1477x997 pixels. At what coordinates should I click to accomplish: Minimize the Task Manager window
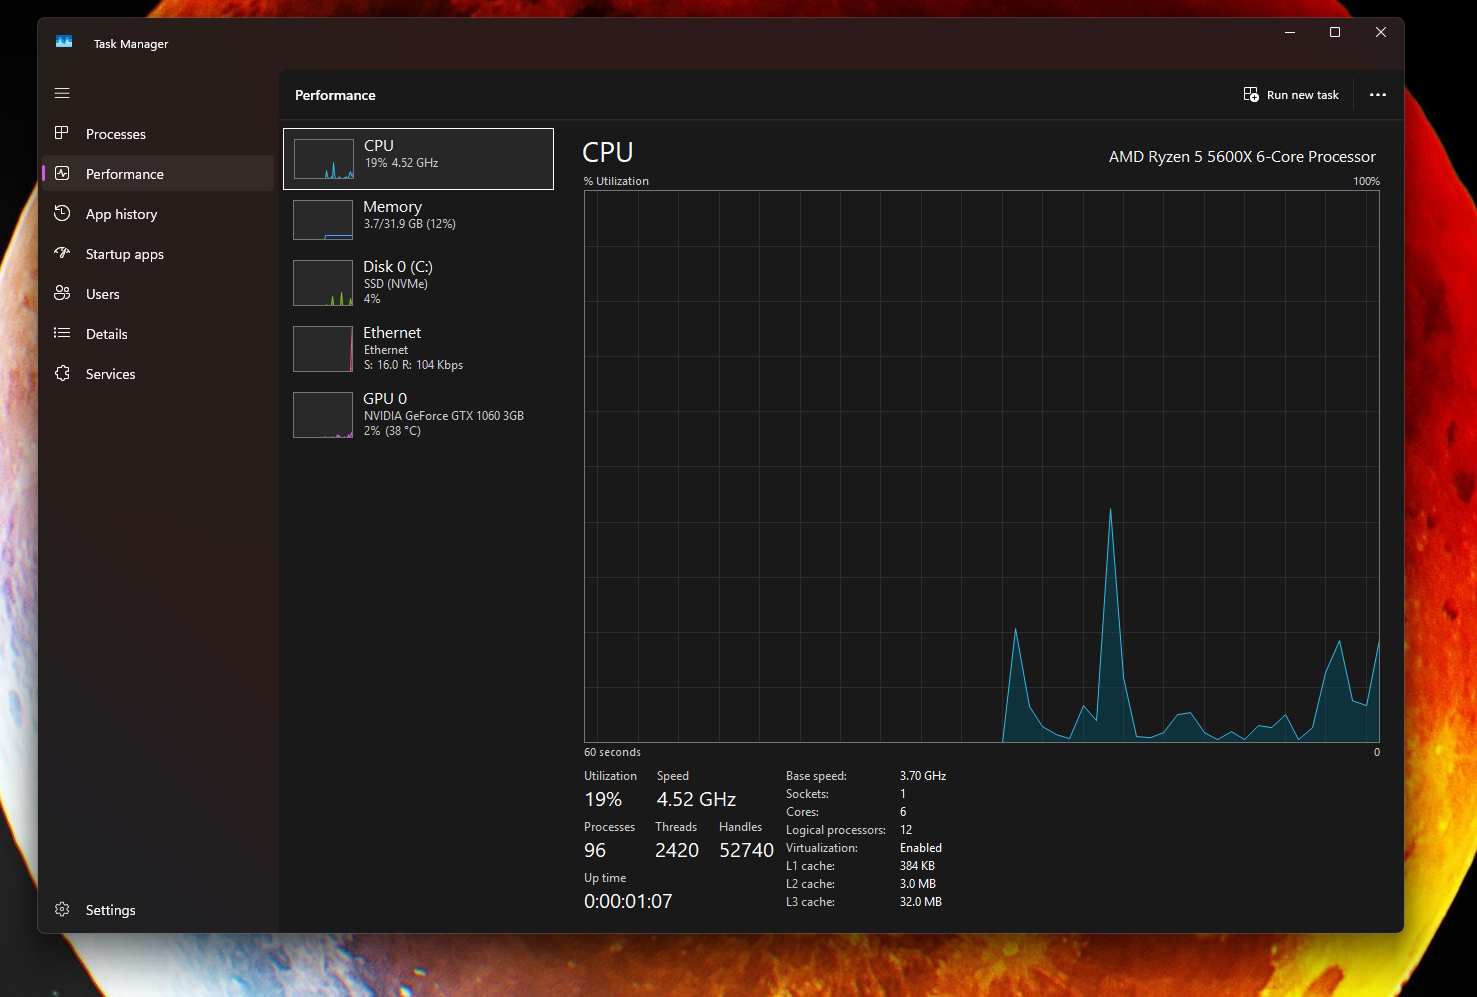pos(1289,32)
